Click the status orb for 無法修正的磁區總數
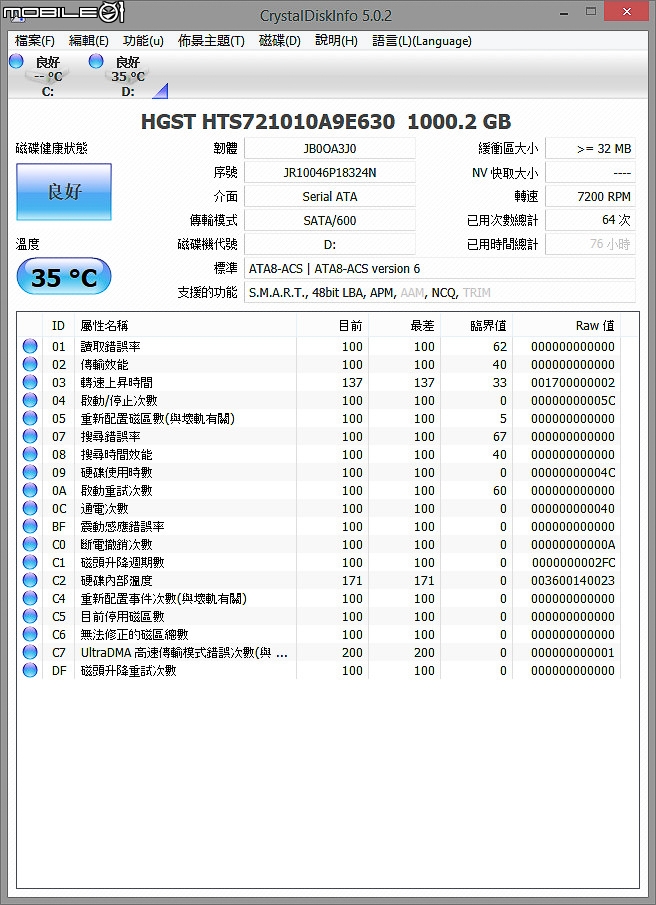Screen dimensions: 656x905 pyautogui.click(x=30, y=634)
